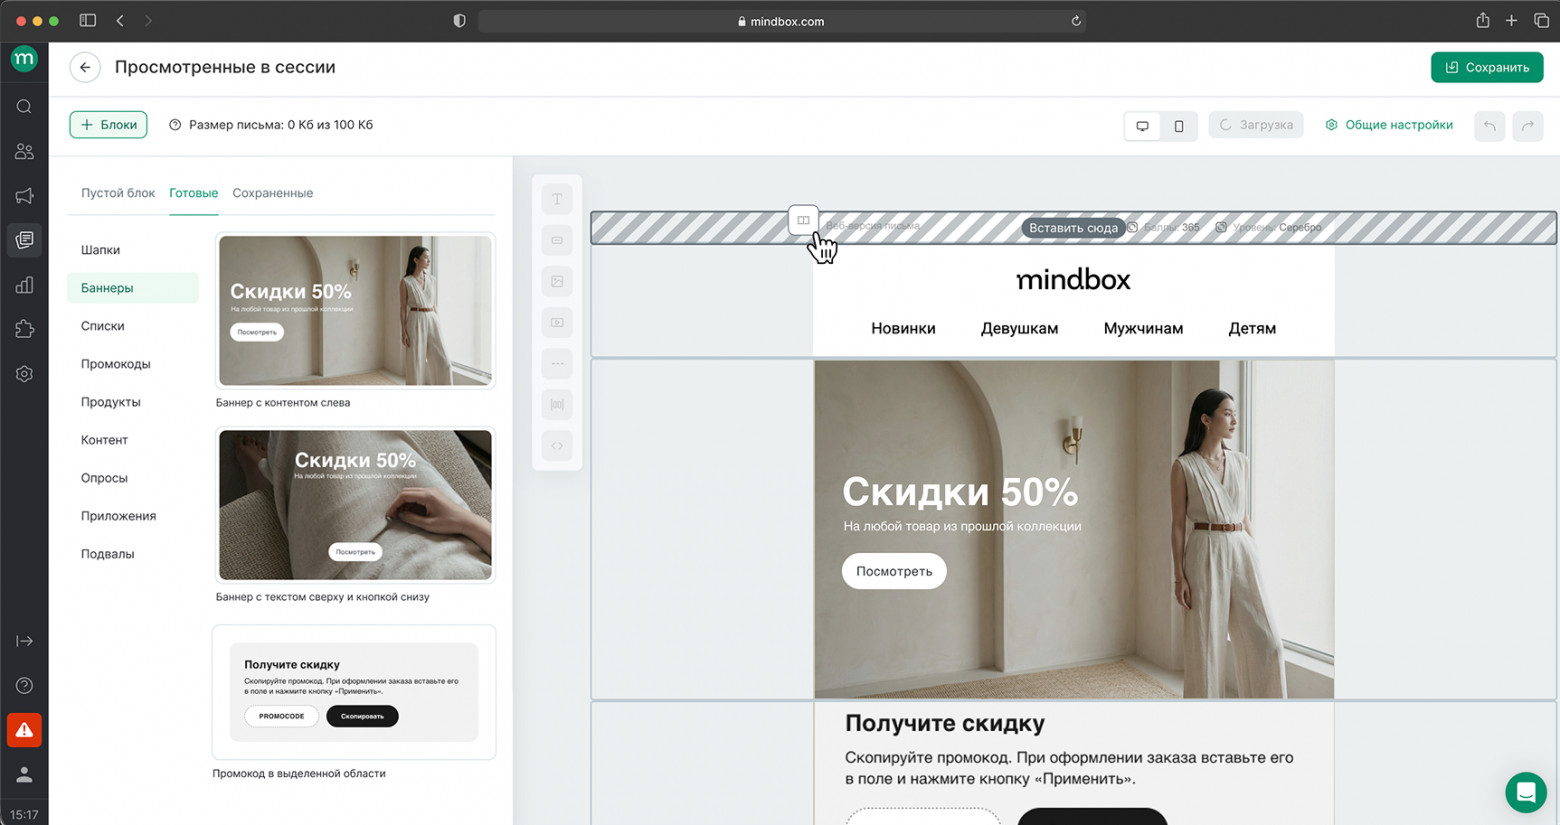The image size is (1560, 825).
Task: Open the search in the left sidebar
Action: (x=24, y=106)
